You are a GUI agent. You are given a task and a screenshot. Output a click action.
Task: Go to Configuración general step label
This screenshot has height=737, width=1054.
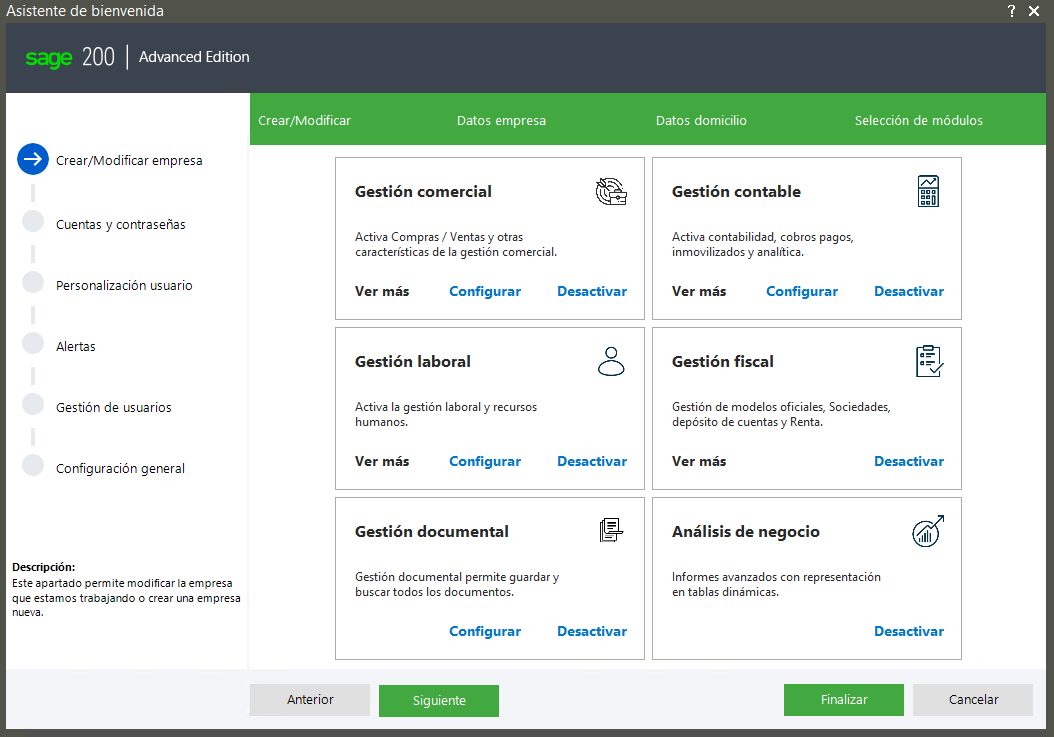[x=120, y=469]
